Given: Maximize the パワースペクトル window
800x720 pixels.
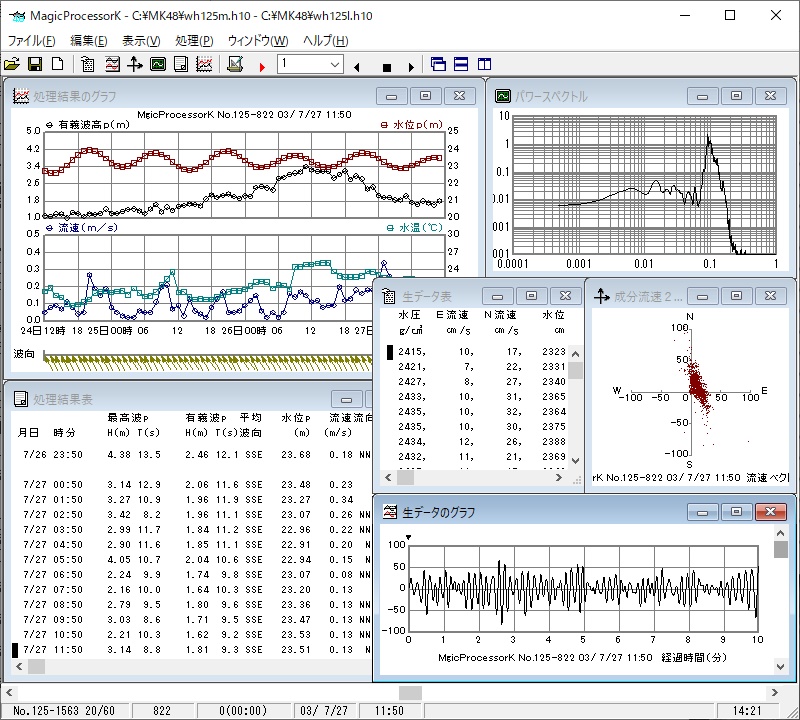Looking at the screenshot, I should coord(737,96).
